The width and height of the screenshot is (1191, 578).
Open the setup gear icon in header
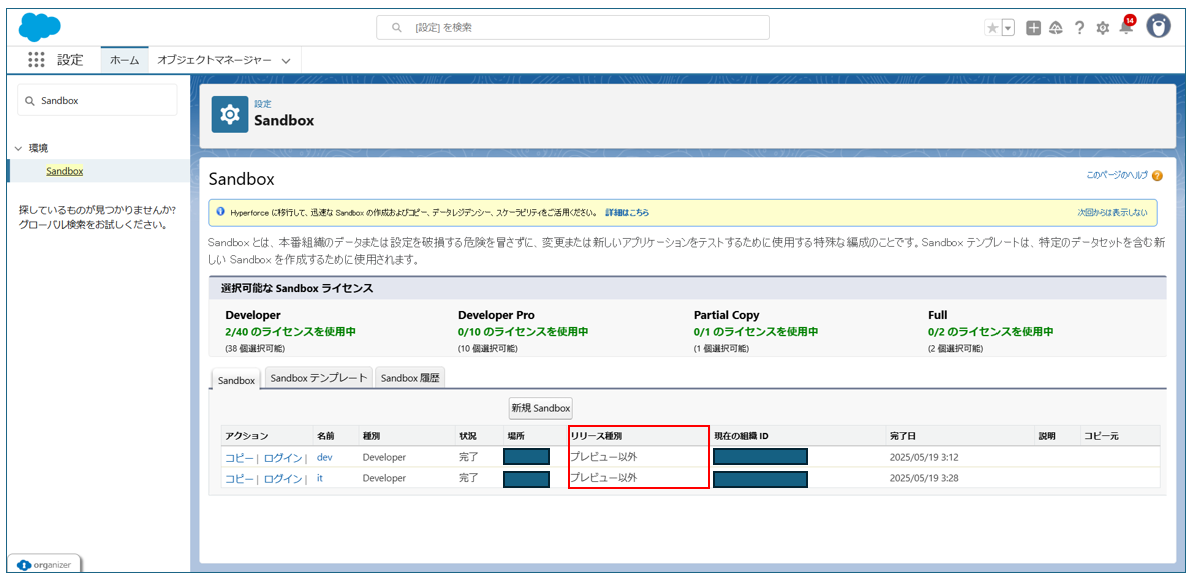pos(1103,28)
